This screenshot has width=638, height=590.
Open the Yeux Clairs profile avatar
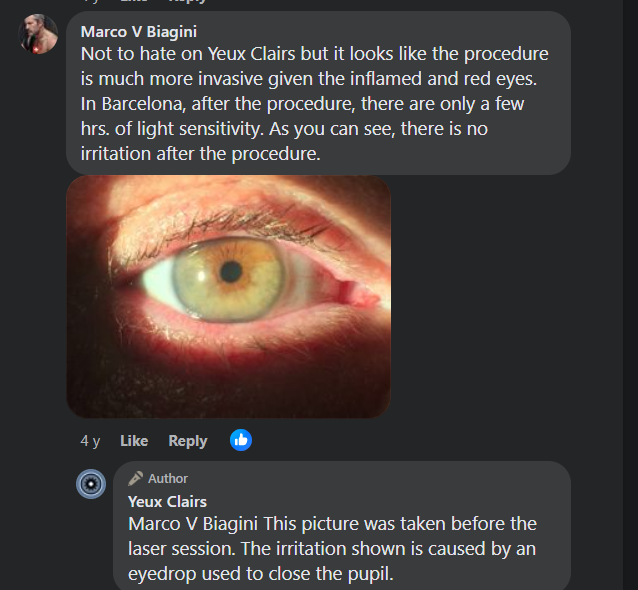coord(91,484)
